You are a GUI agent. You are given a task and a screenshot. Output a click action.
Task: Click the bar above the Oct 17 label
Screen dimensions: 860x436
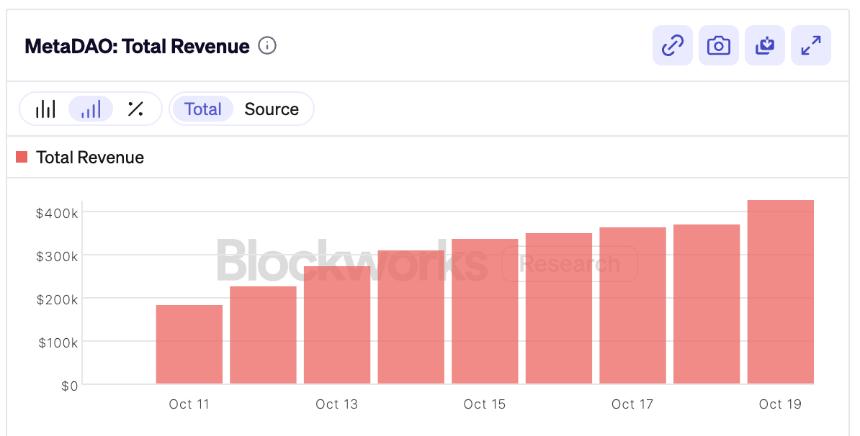click(632, 305)
